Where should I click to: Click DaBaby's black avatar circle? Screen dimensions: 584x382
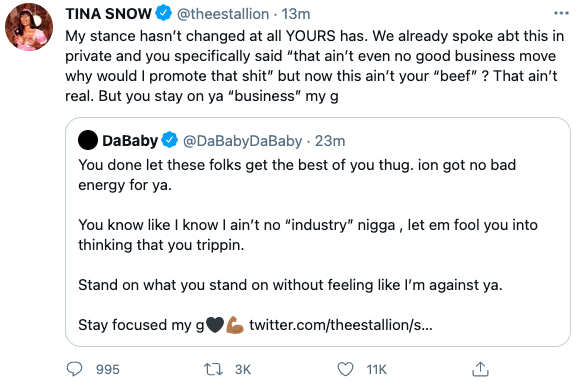point(88,140)
